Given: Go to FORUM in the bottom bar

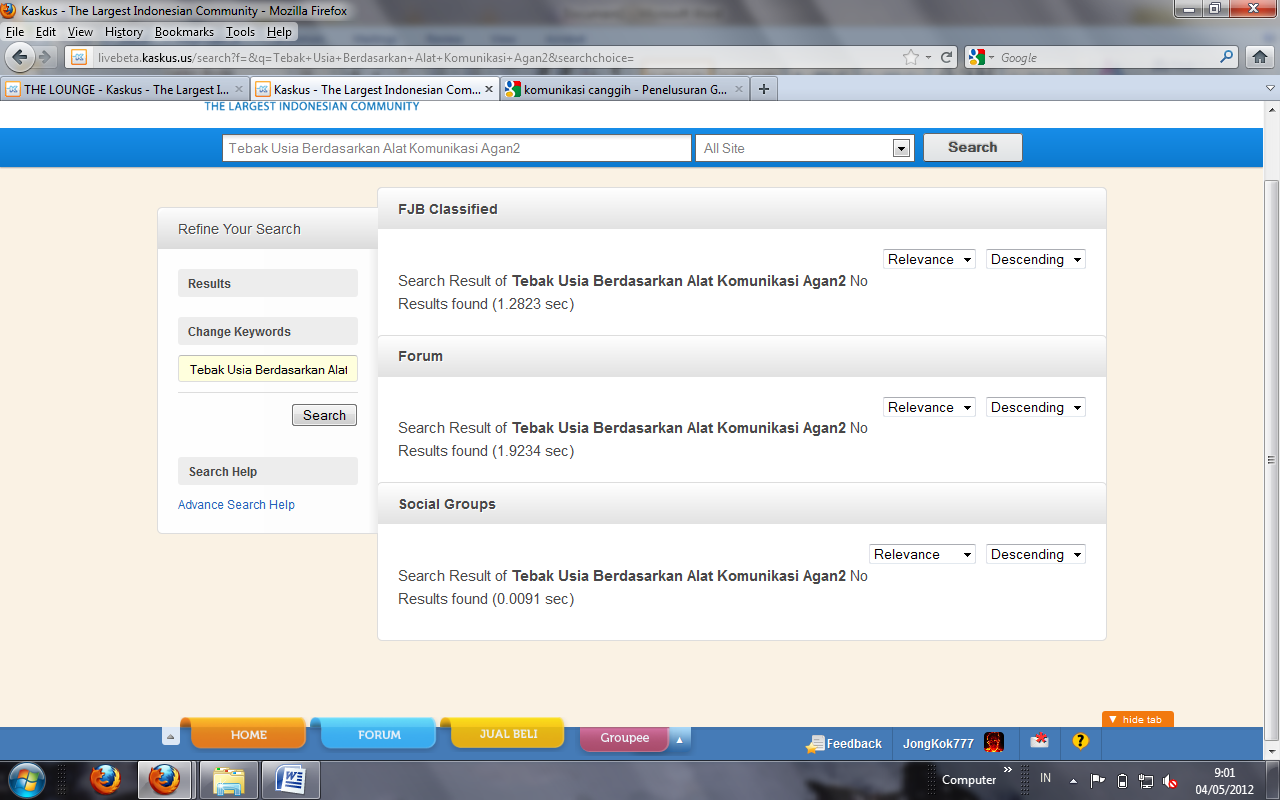Looking at the screenshot, I should click(378, 734).
